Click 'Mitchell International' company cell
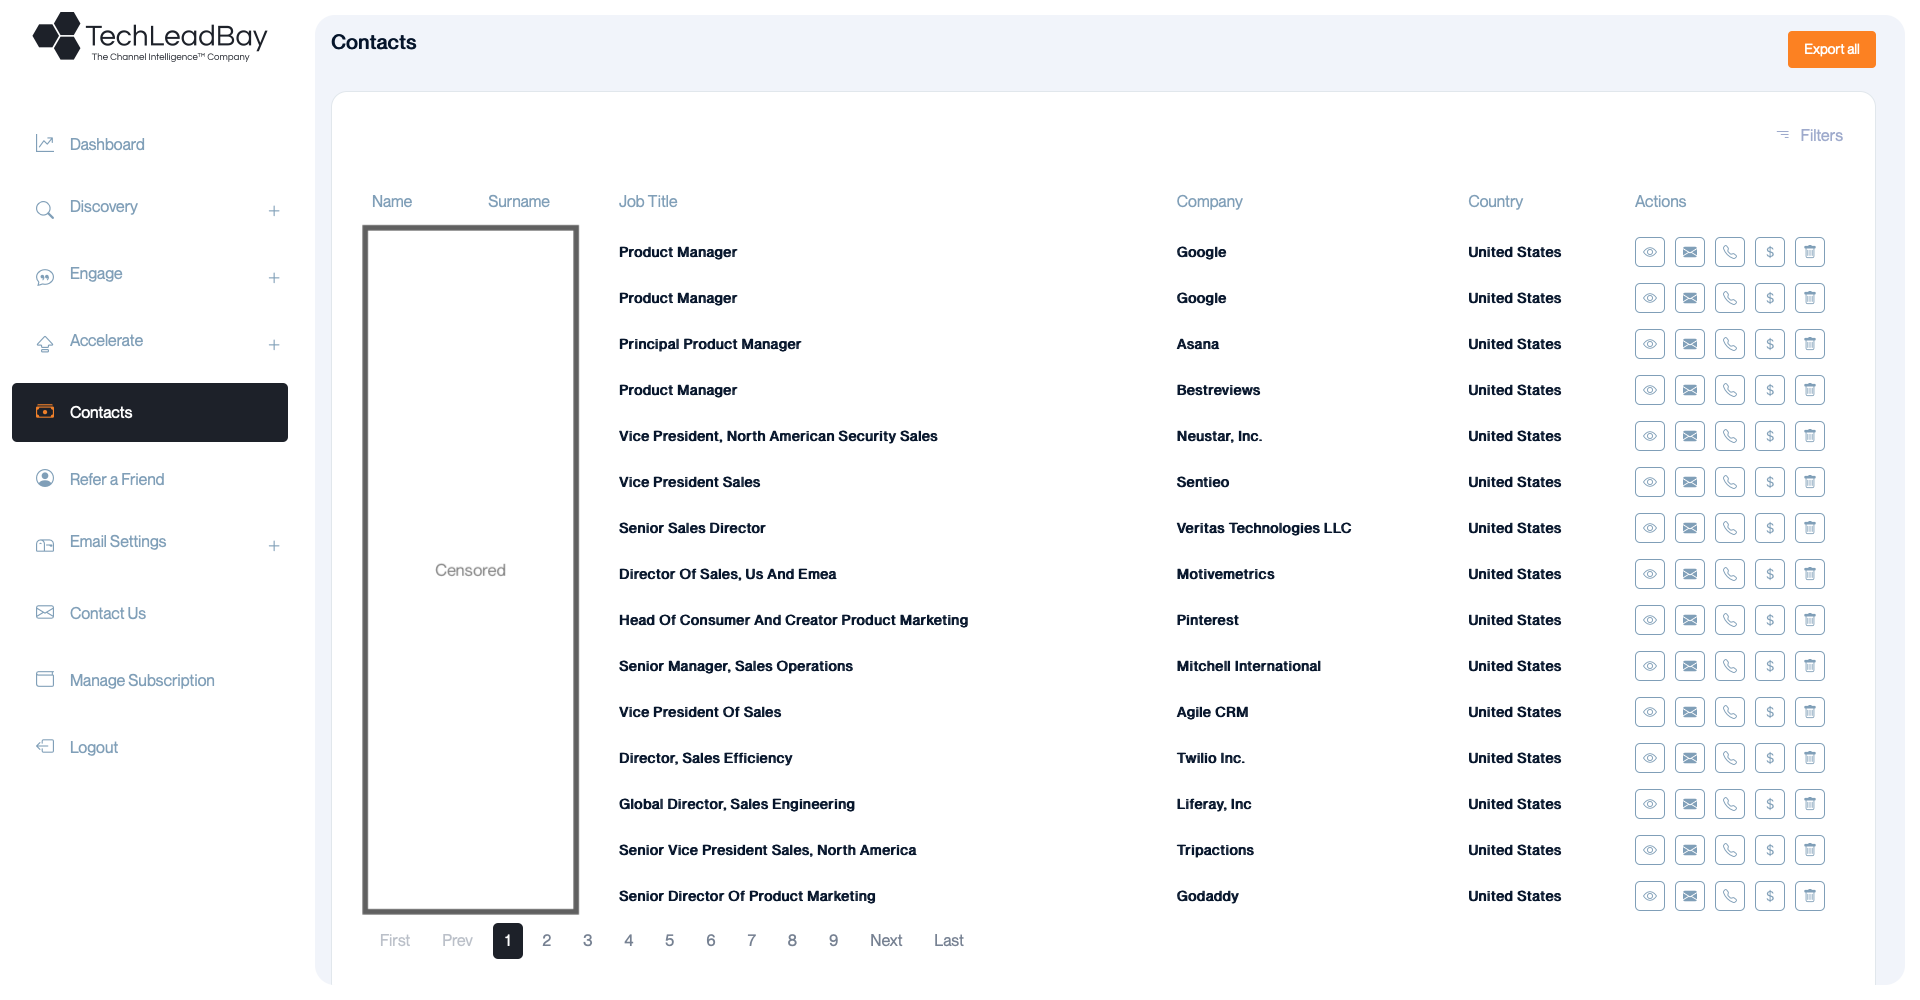 [1249, 666]
